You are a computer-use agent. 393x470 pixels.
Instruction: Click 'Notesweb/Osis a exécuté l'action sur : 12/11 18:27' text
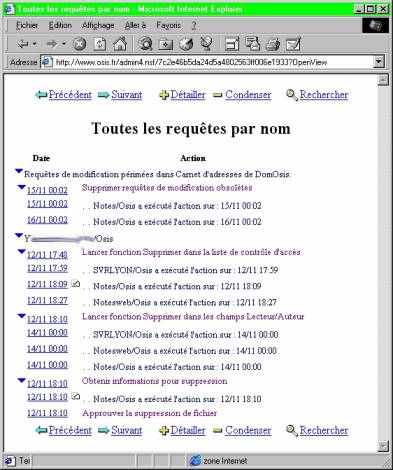click(x=185, y=303)
